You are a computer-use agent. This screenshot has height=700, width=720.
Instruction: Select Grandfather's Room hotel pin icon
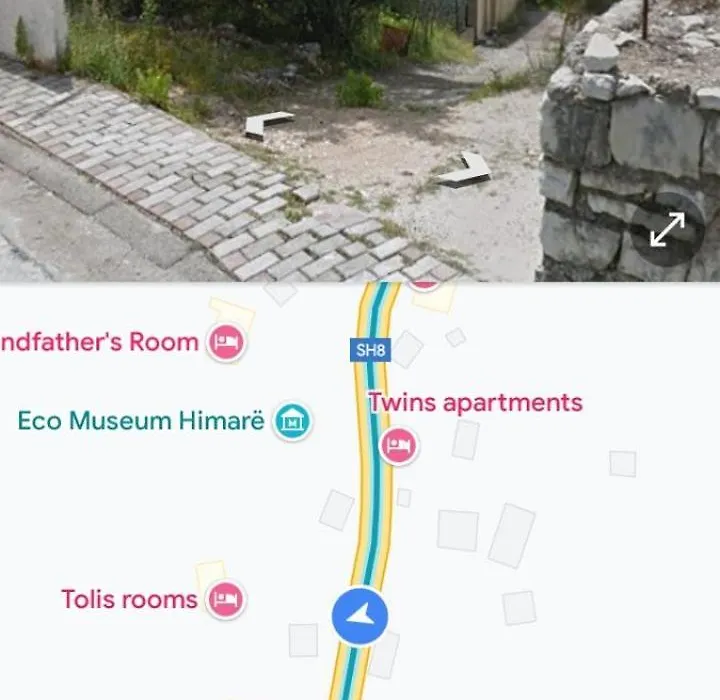pos(226,342)
